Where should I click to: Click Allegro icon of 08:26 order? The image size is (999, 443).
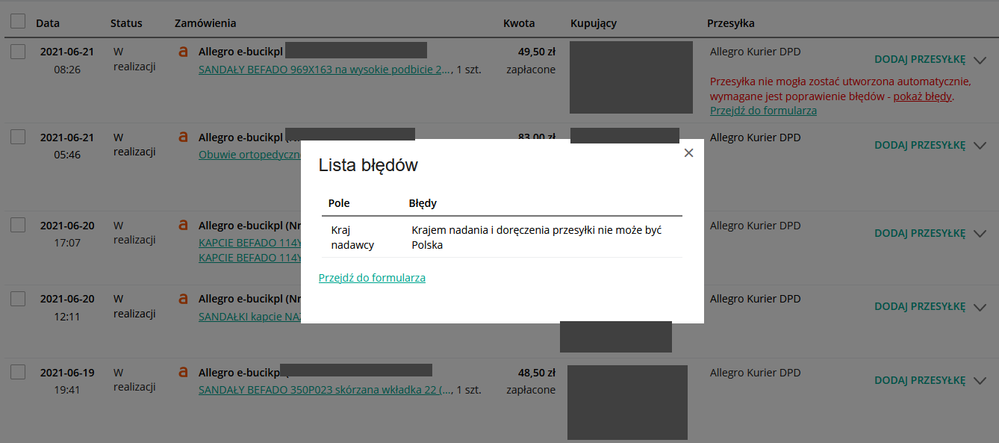point(183,52)
